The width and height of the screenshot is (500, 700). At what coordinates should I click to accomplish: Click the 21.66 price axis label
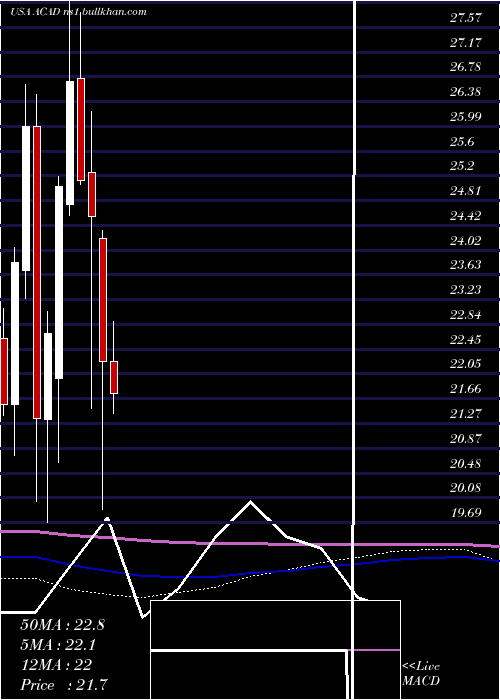click(466, 389)
